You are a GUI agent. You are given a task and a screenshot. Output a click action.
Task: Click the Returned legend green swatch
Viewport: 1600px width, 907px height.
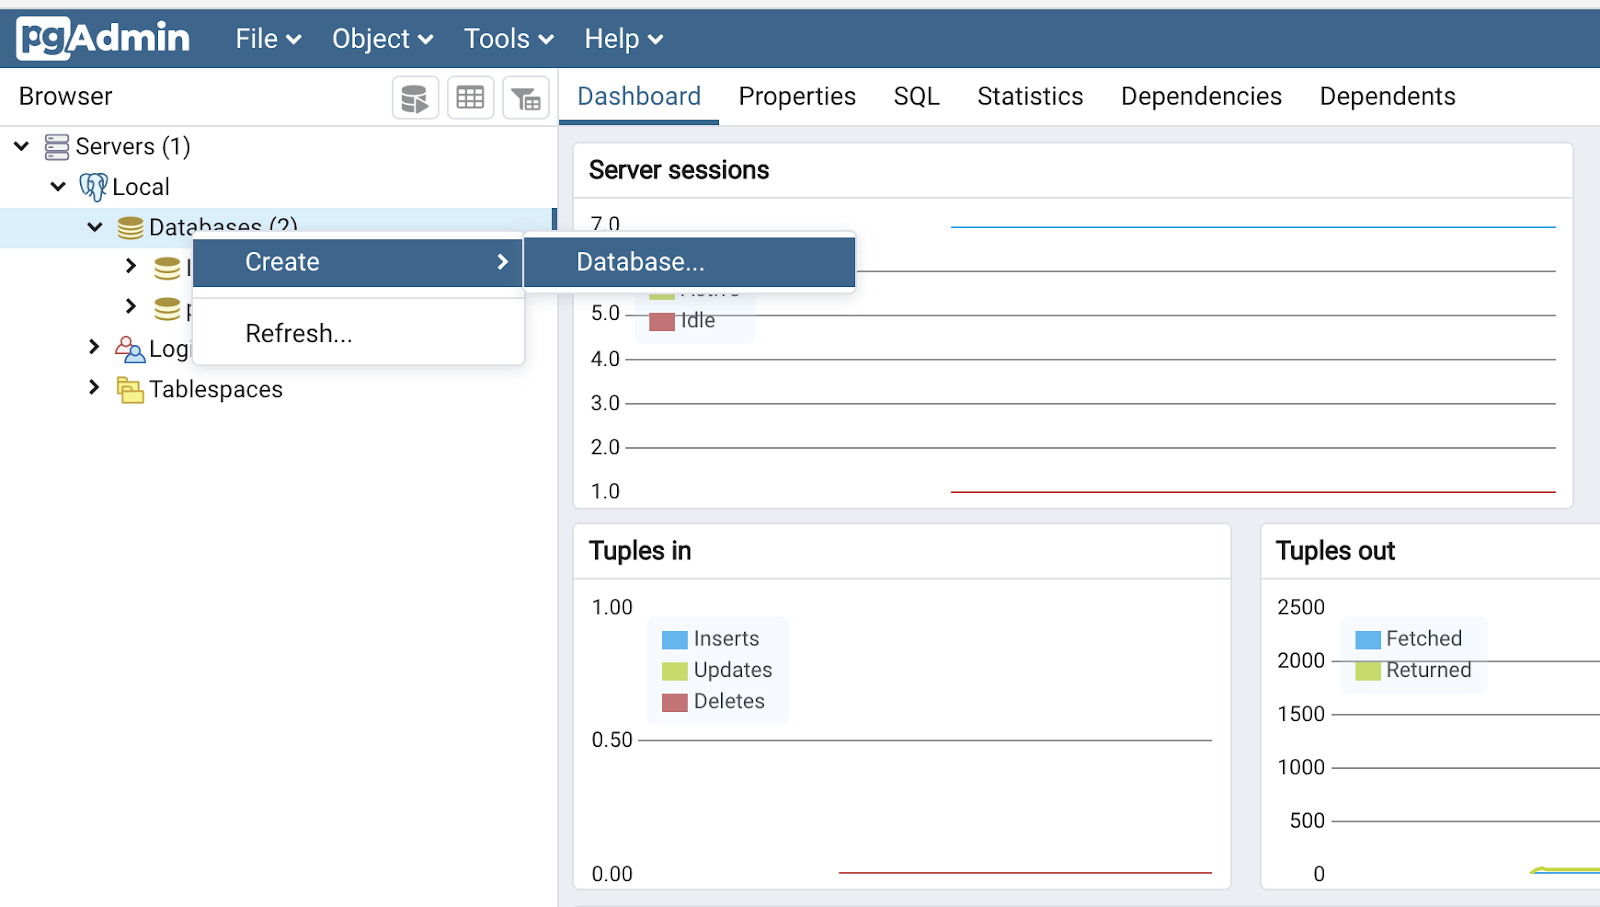(x=1368, y=671)
